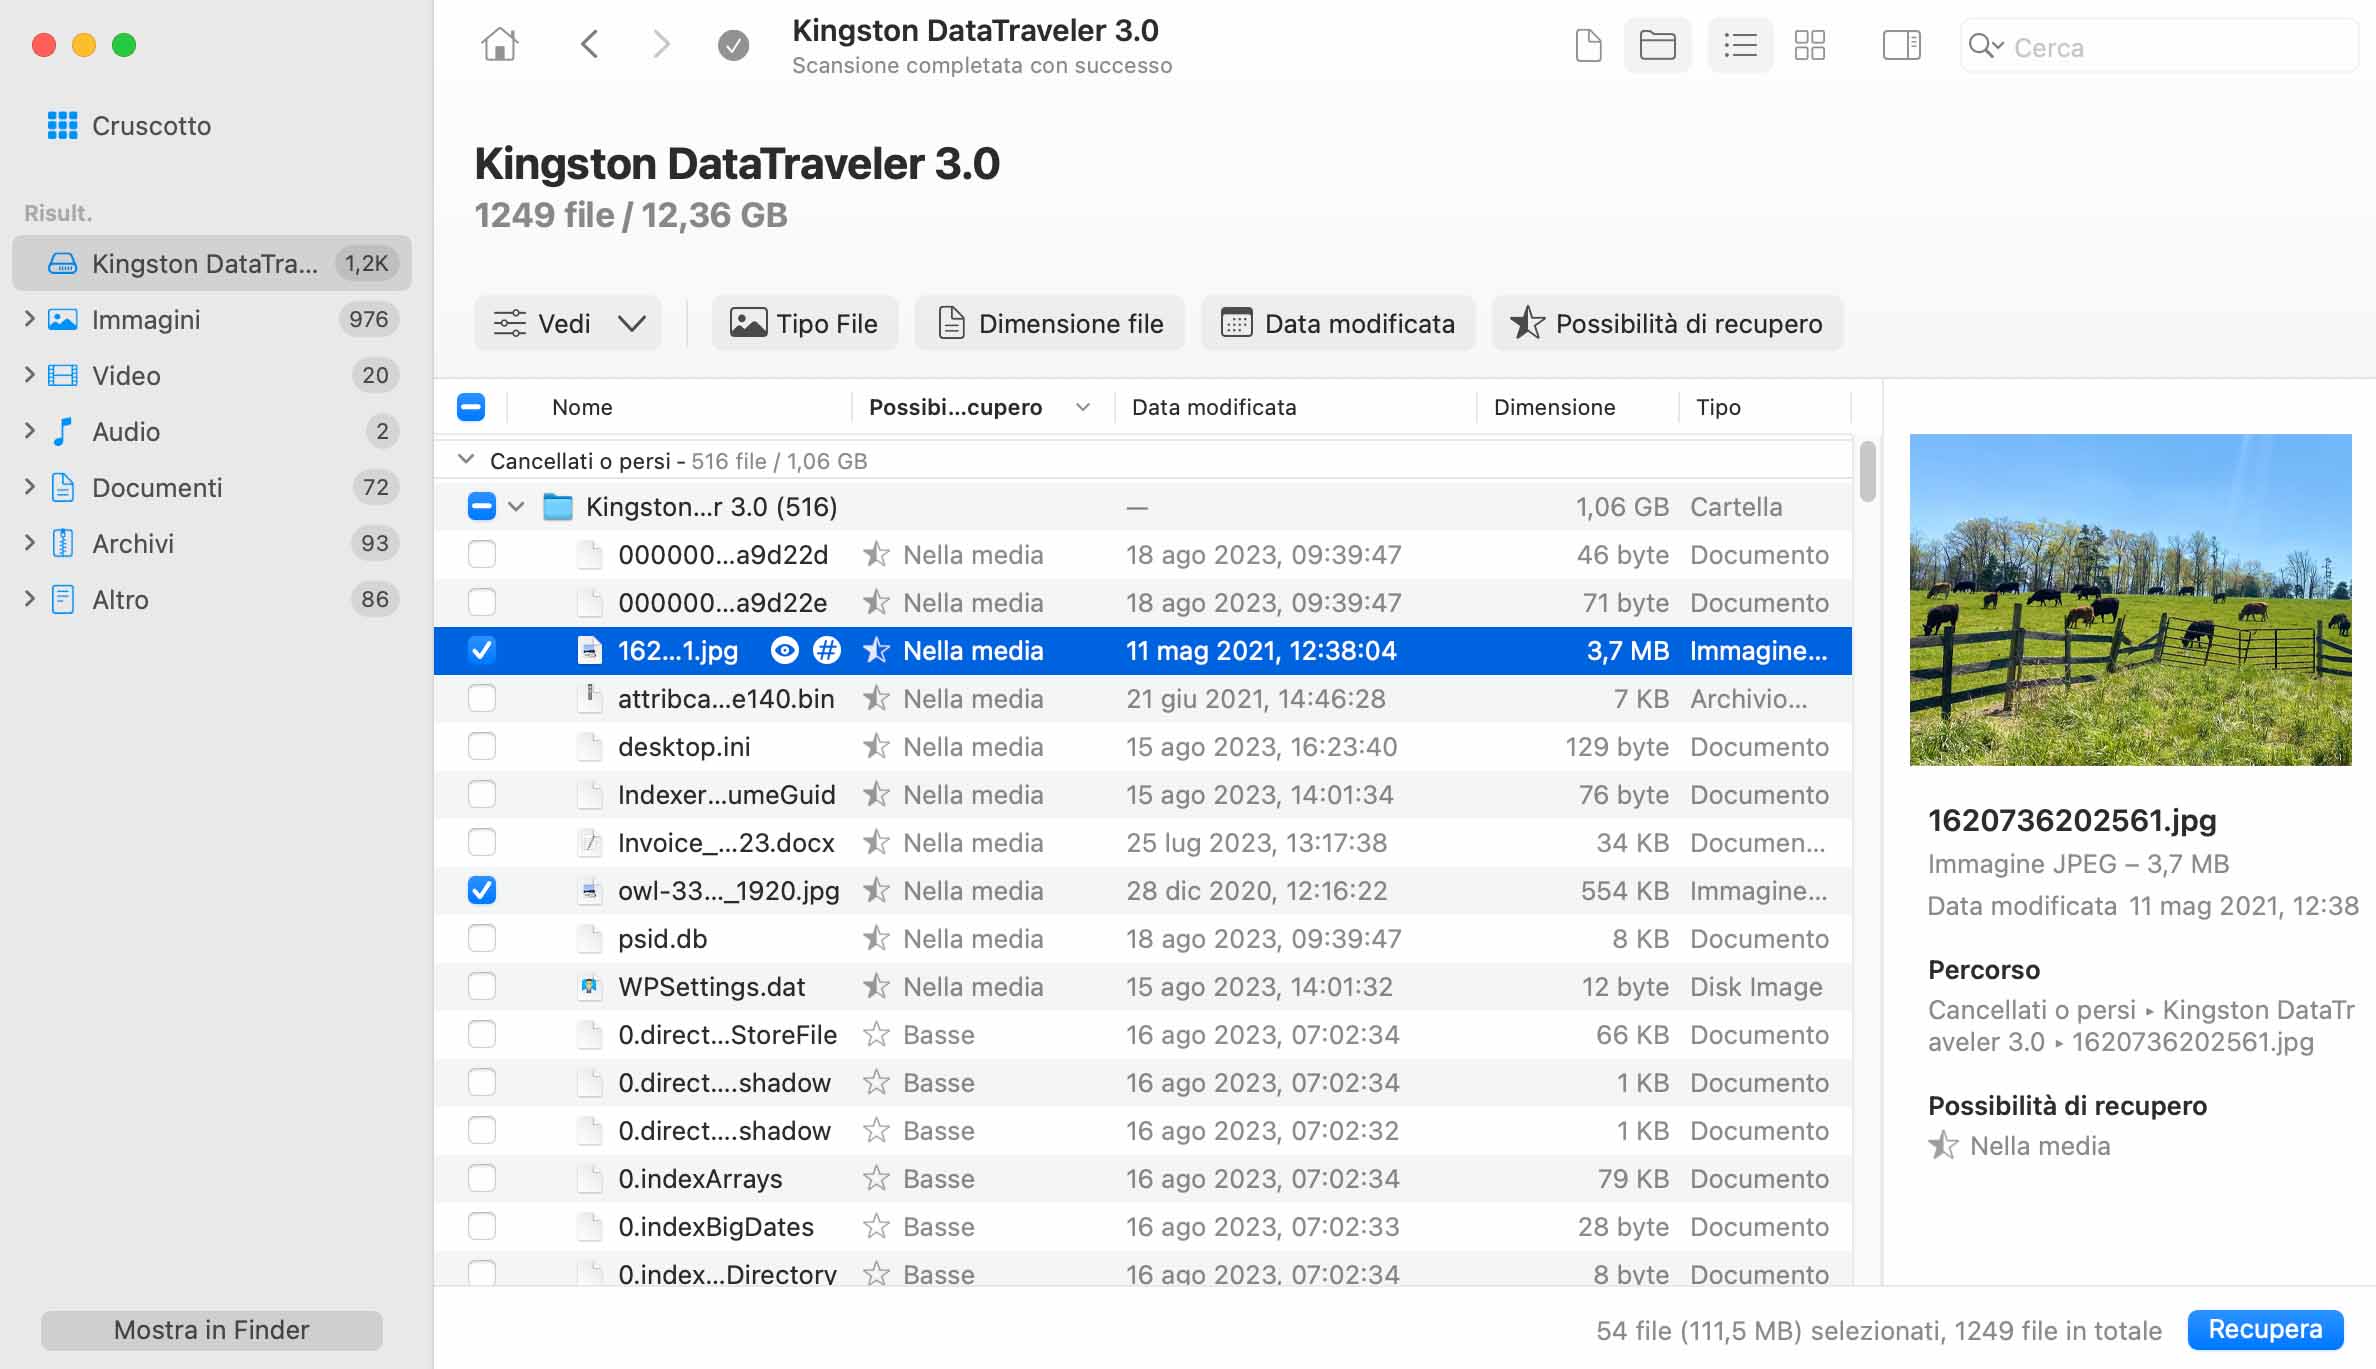
Task: Open Possibi...cupero column sort arrow
Action: coord(1083,407)
